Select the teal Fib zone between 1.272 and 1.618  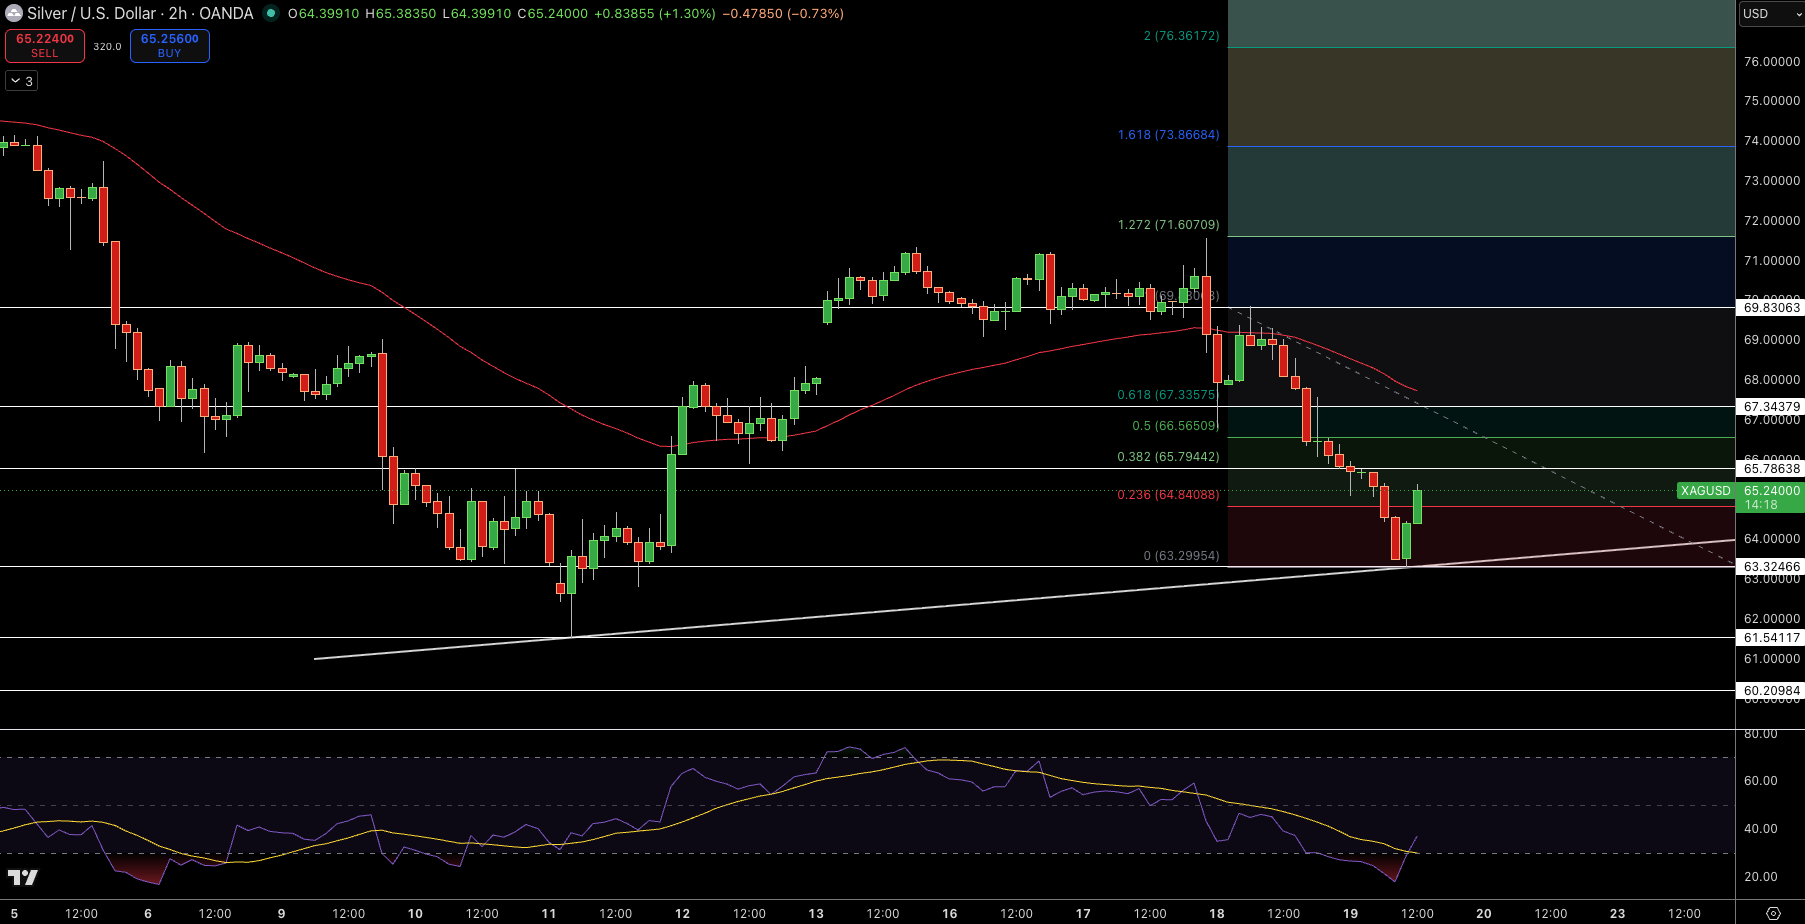(x=1481, y=191)
